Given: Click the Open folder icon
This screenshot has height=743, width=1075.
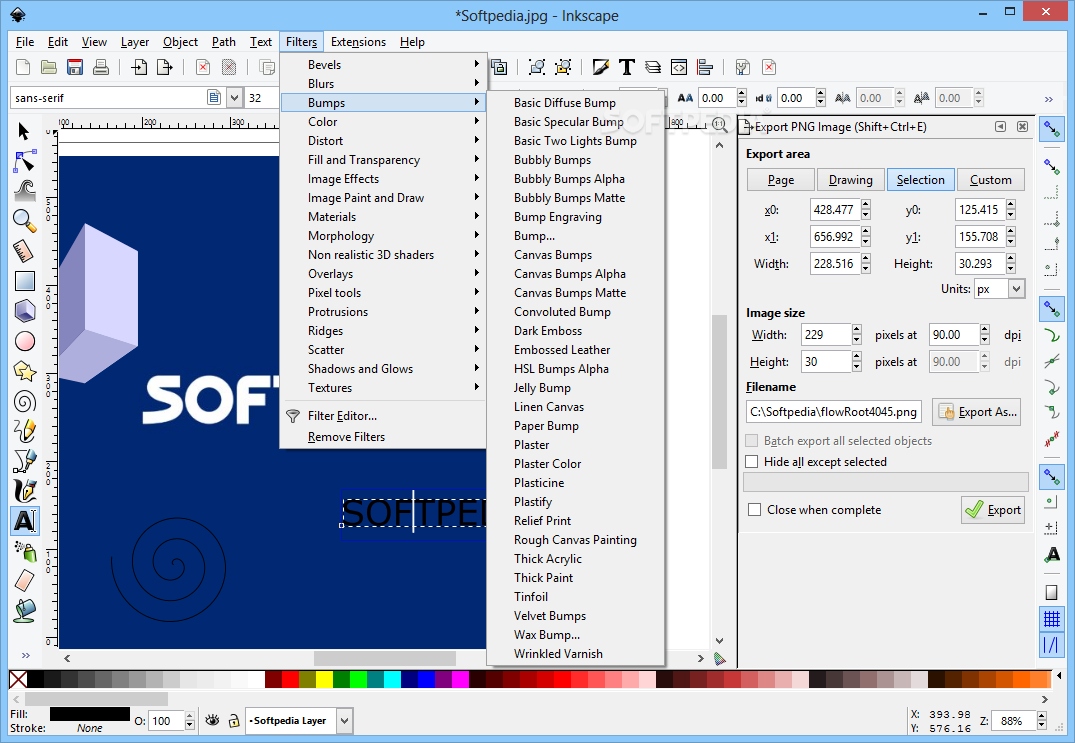Looking at the screenshot, I should pos(49,67).
